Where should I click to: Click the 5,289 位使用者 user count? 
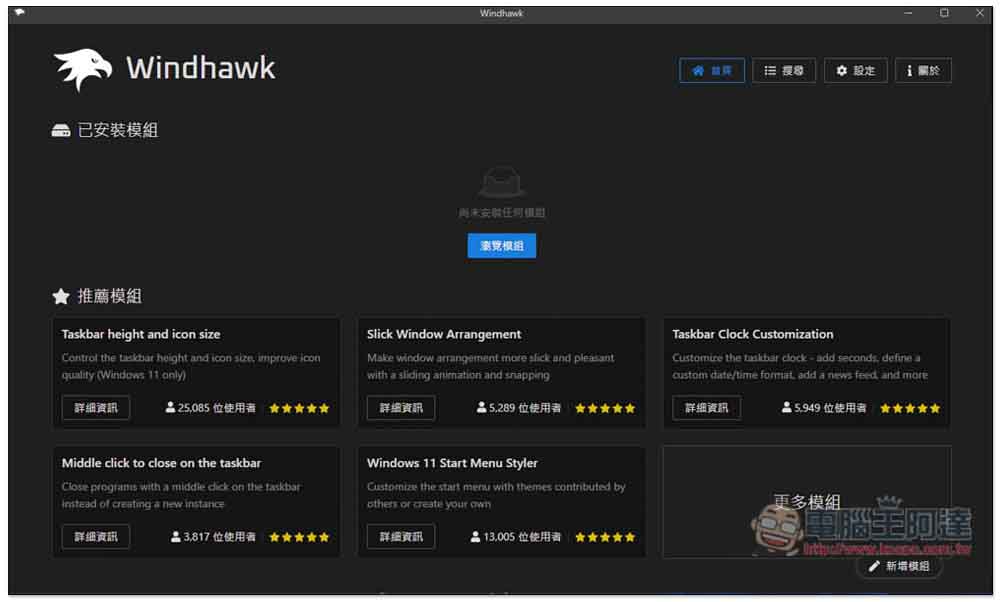pos(519,408)
